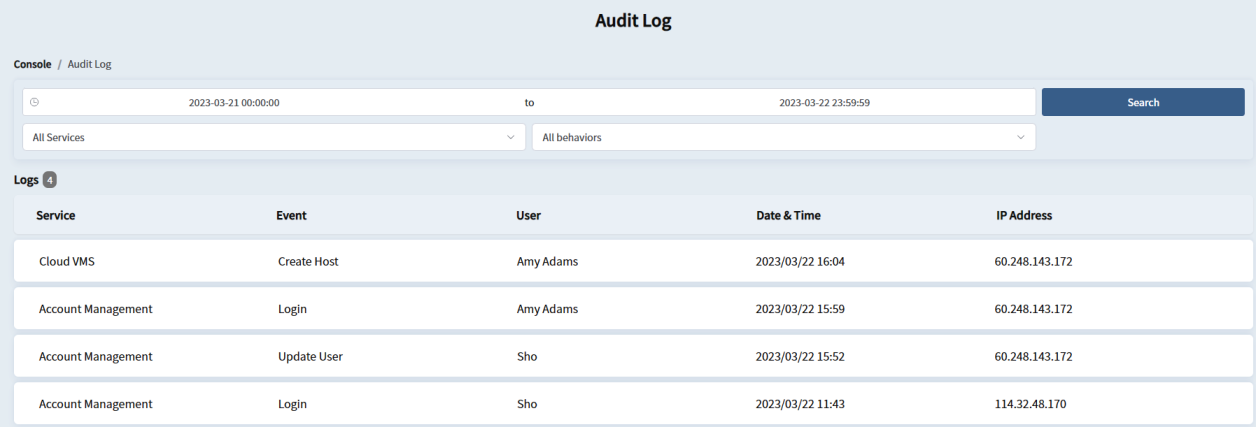The height and width of the screenshot is (427, 1256).
Task: Edit the start date 2023-03-21 00:00:00
Action: click(x=234, y=102)
